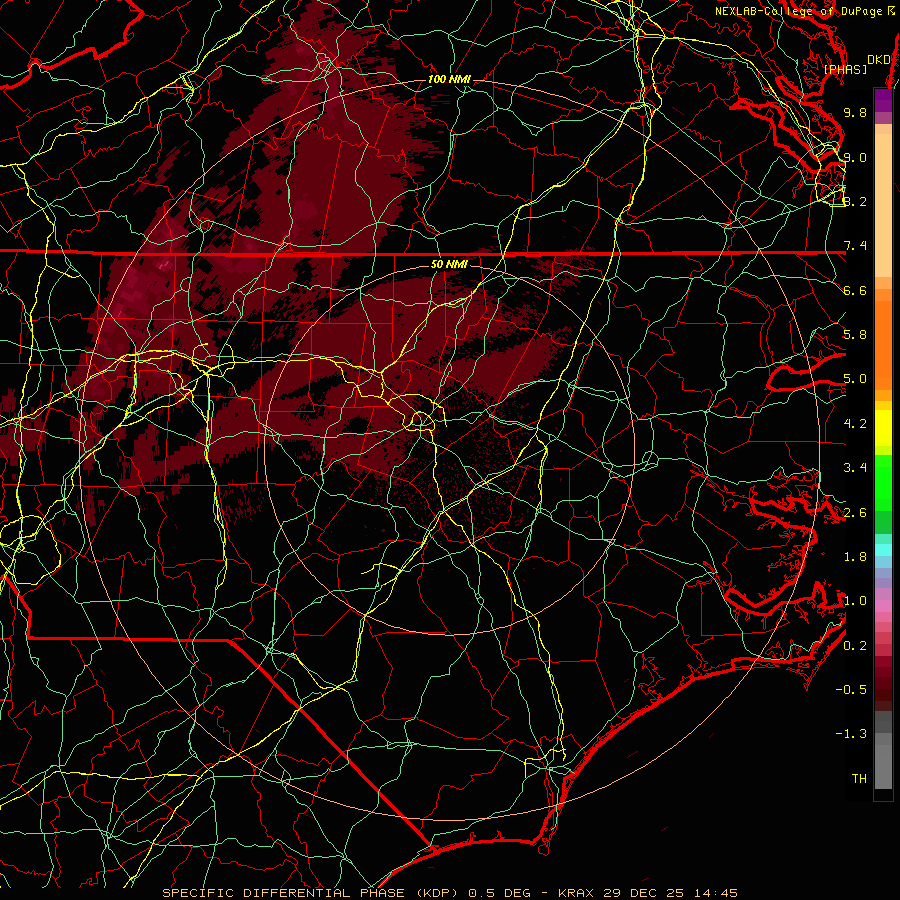
Task: Click the 5.8 scale label
Action: [855, 335]
